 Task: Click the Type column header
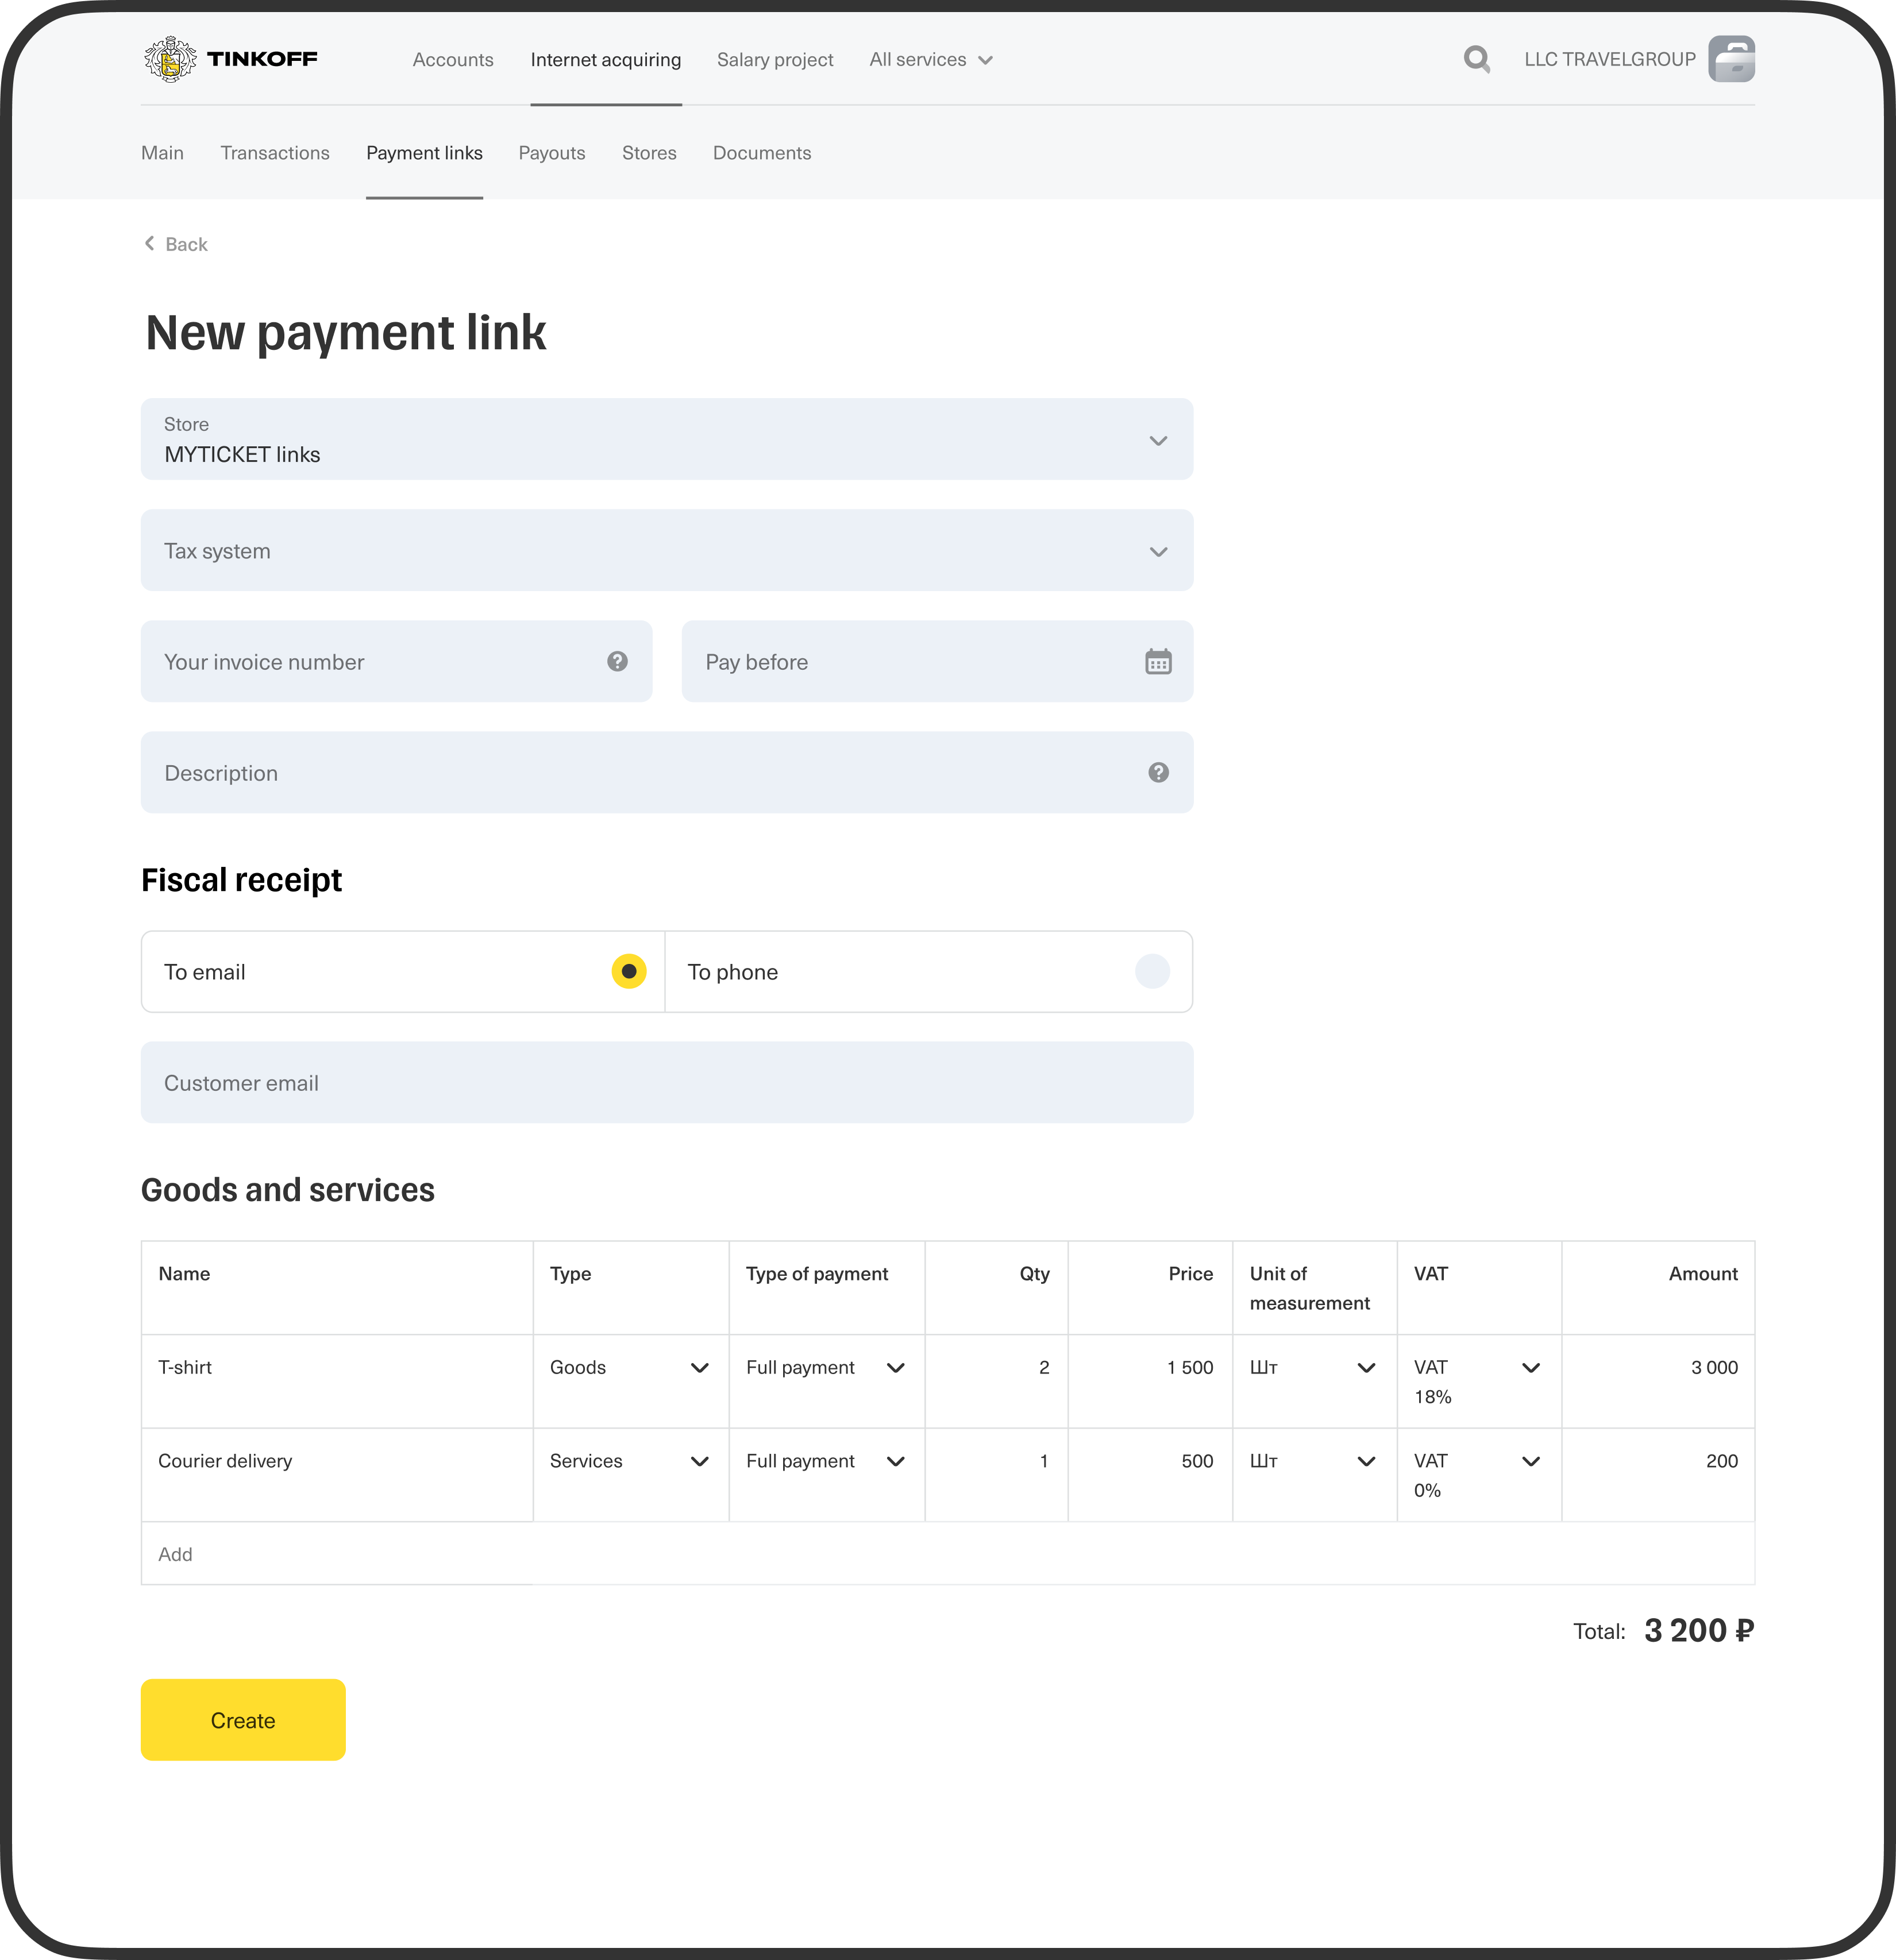pos(570,1273)
